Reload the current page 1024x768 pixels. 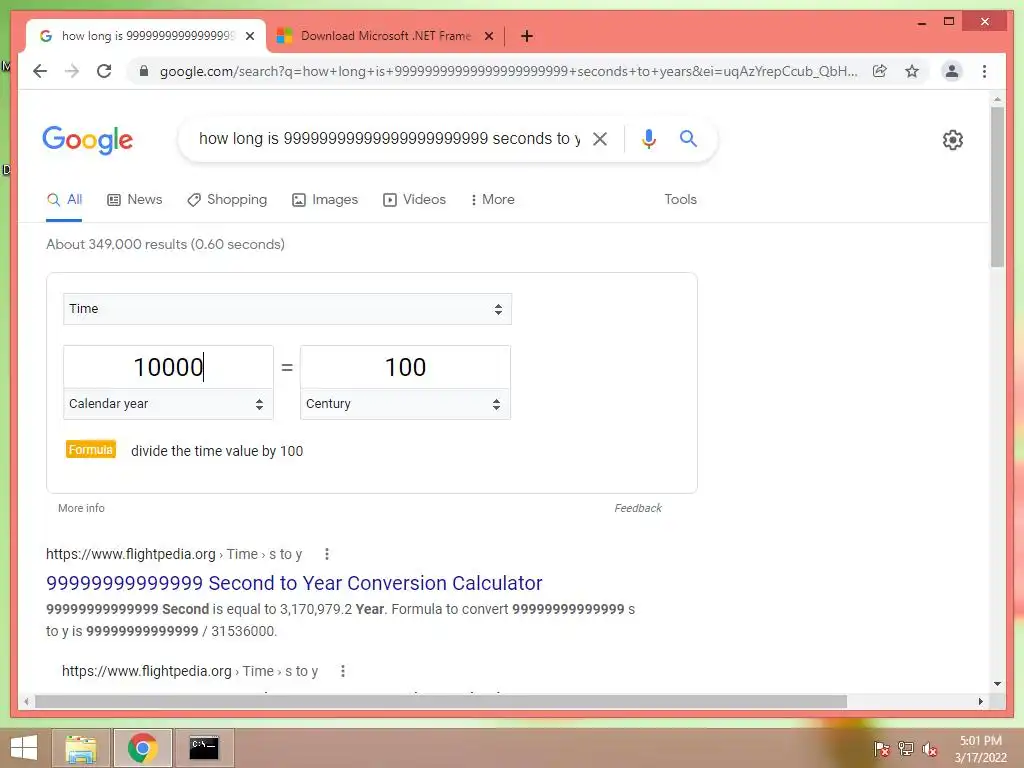point(104,71)
